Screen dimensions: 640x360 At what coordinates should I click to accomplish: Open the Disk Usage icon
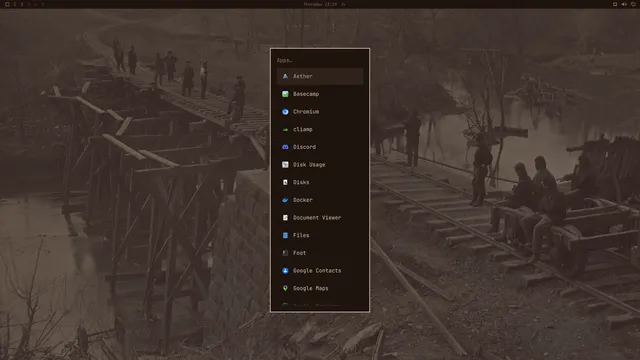click(285, 164)
